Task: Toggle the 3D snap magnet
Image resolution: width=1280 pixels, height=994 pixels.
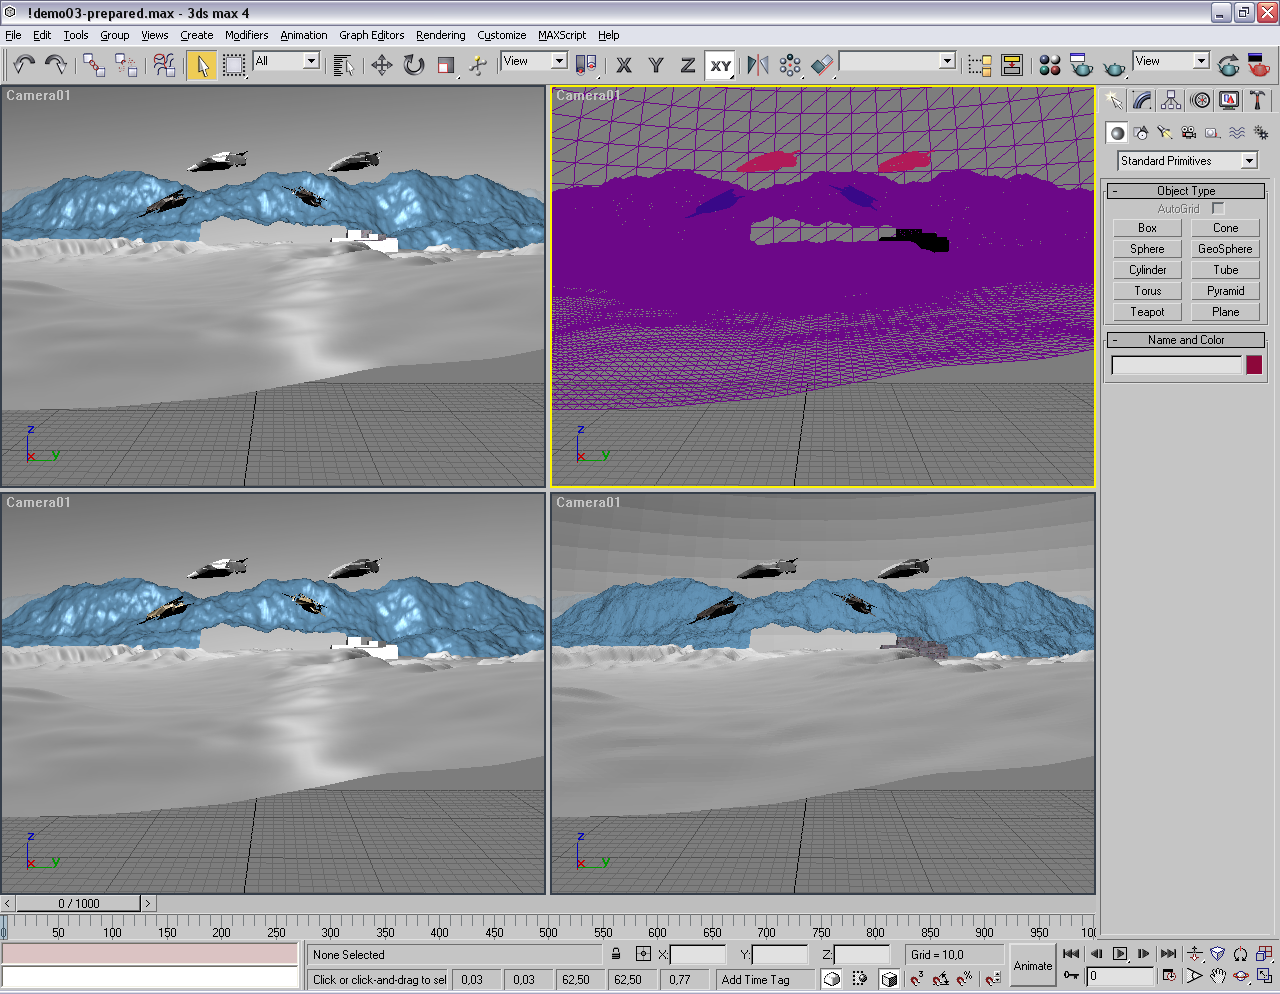Action: (916, 979)
